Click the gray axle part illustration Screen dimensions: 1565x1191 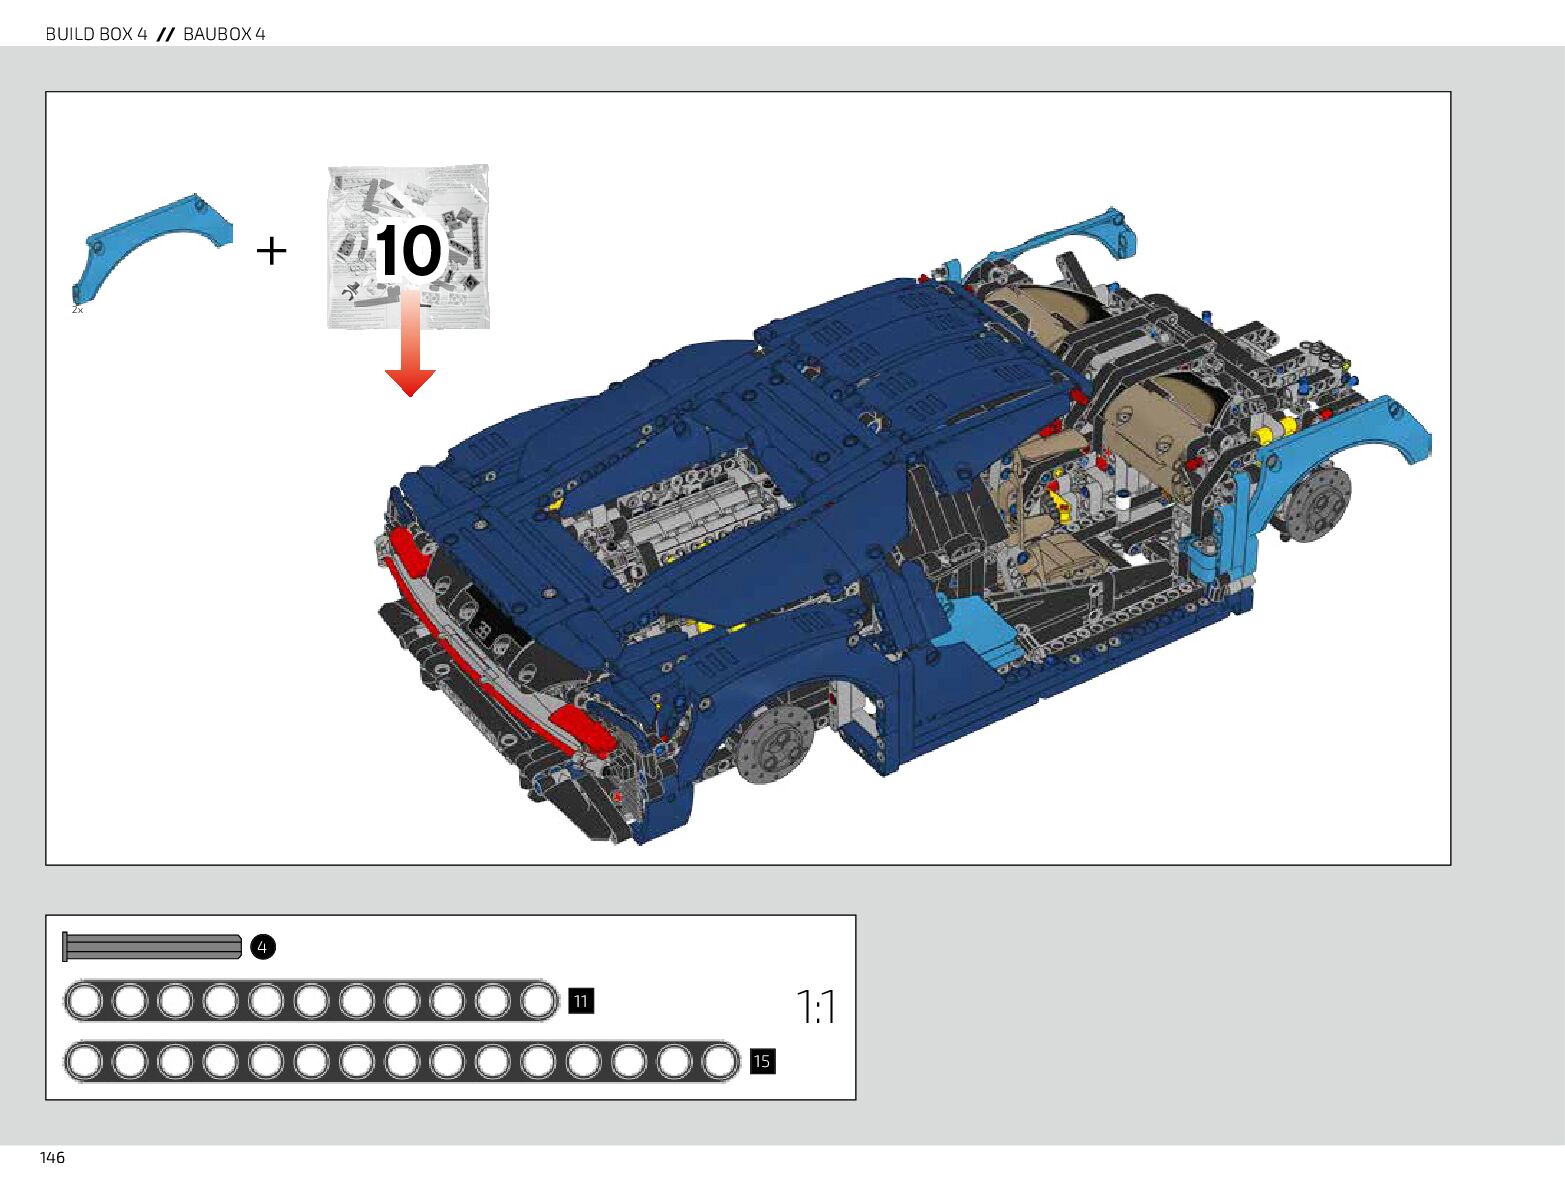coord(152,946)
